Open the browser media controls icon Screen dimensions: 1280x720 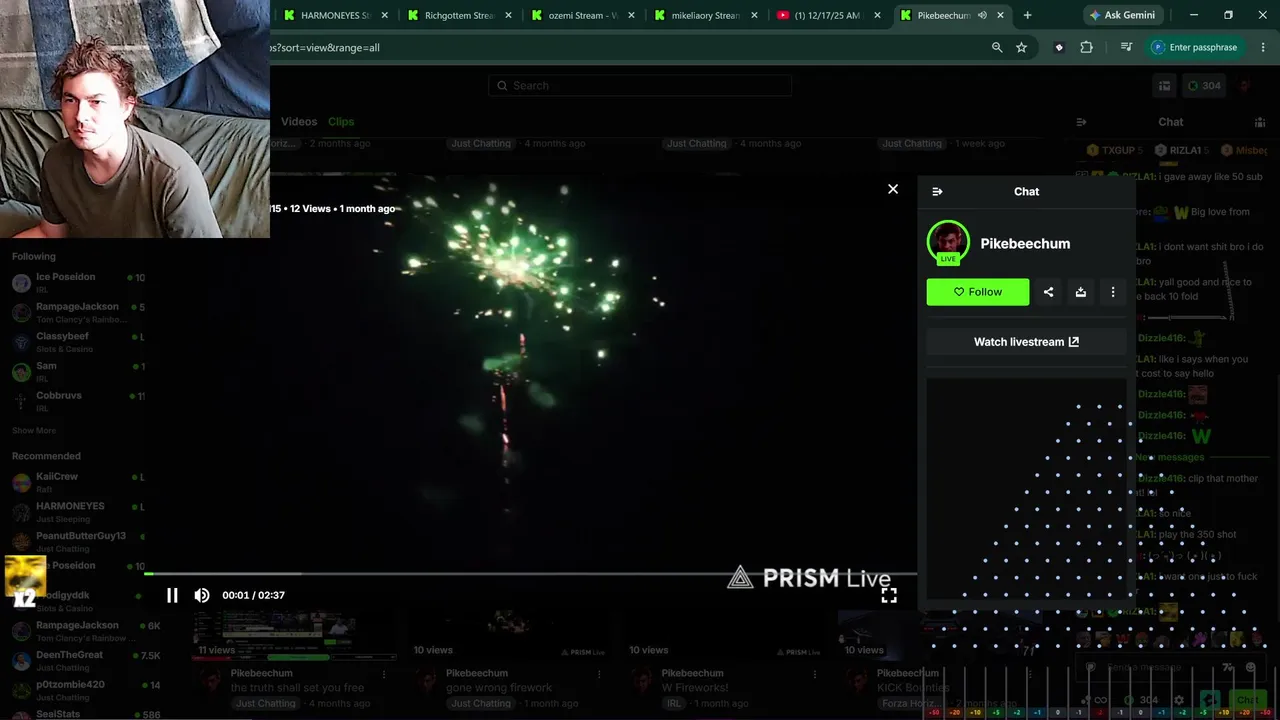tap(1126, 47)
